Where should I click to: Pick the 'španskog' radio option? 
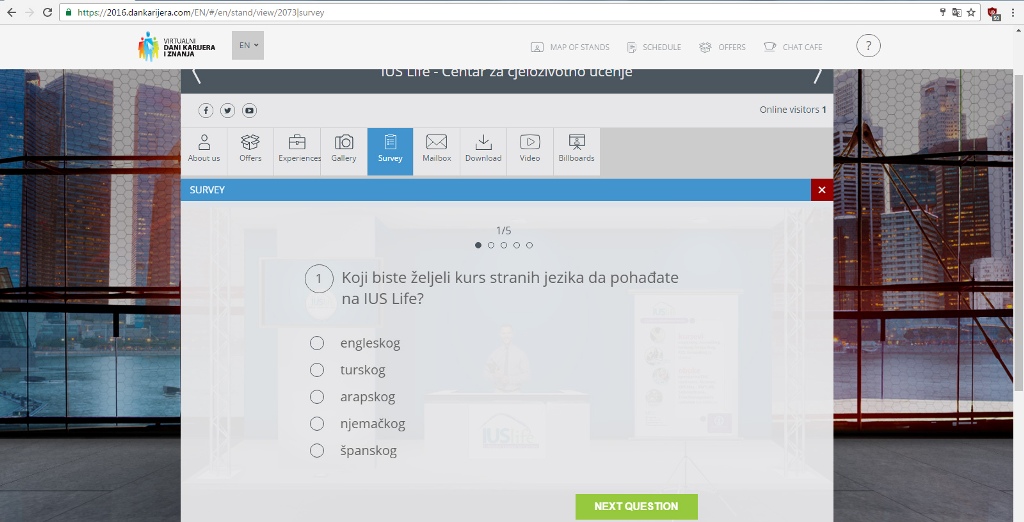317,451
